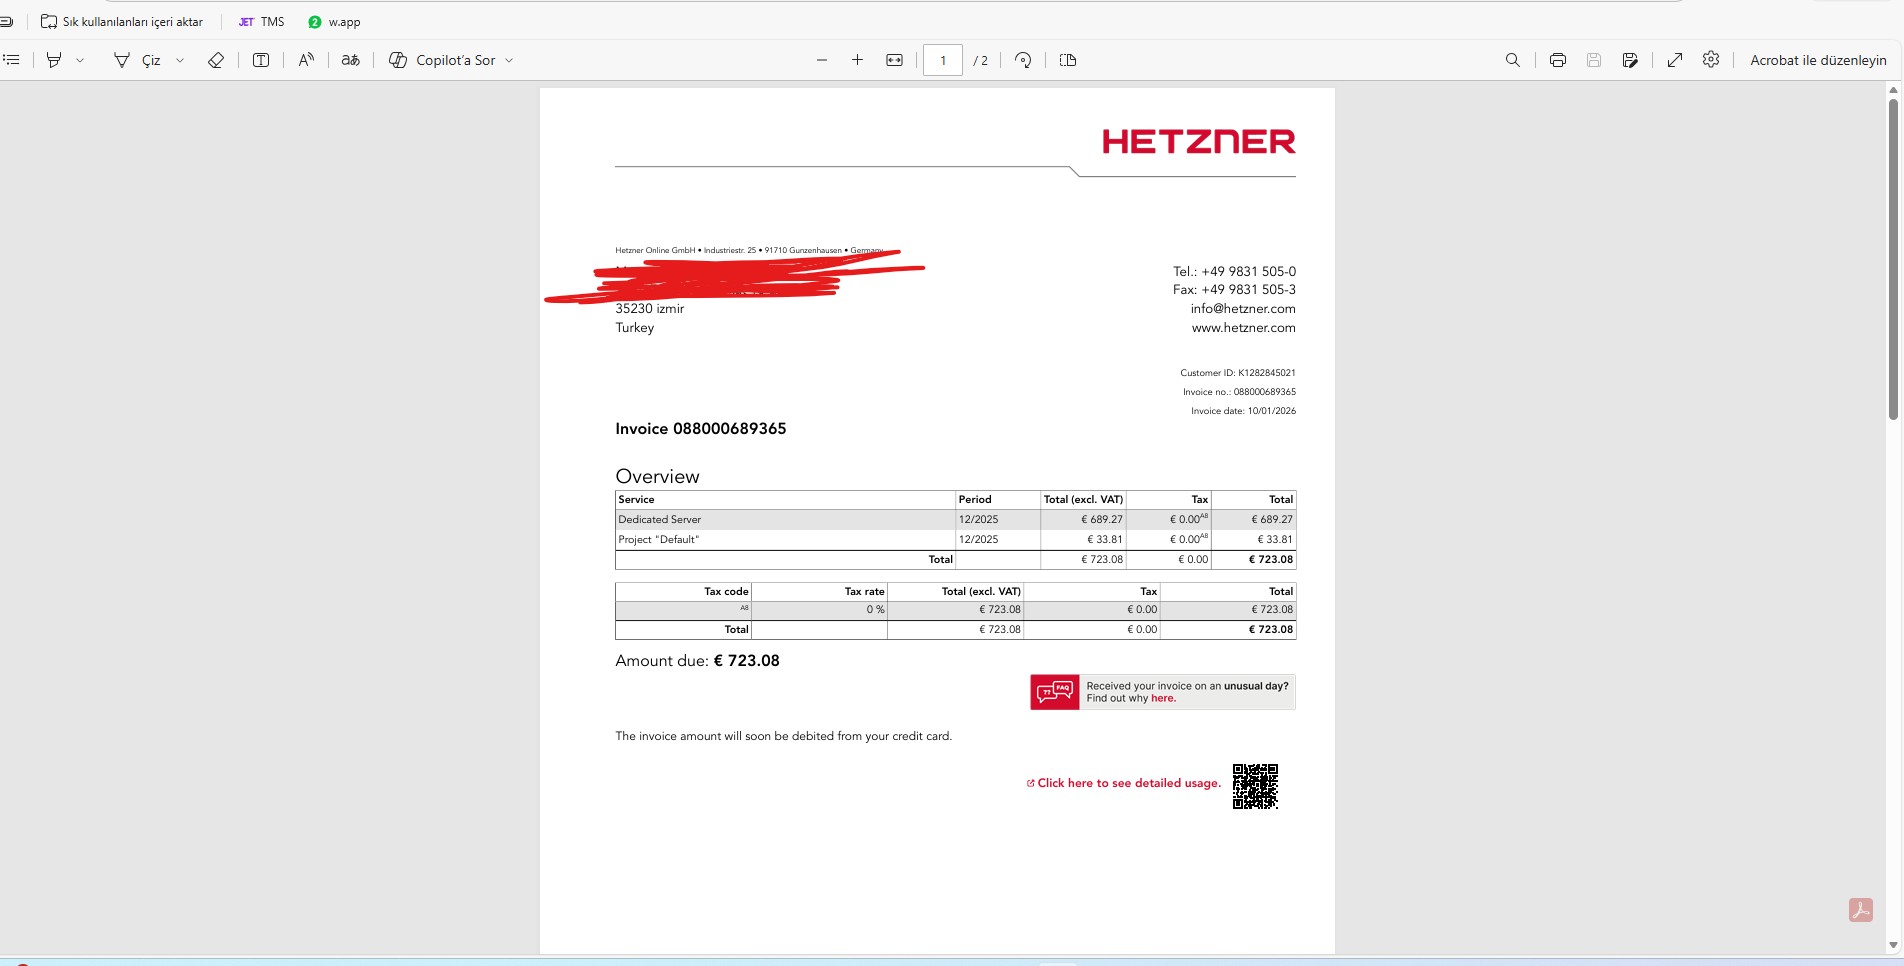Add a text box with the text tool
This screenshot has width=1904, height=966.
[x=261, y=60]
